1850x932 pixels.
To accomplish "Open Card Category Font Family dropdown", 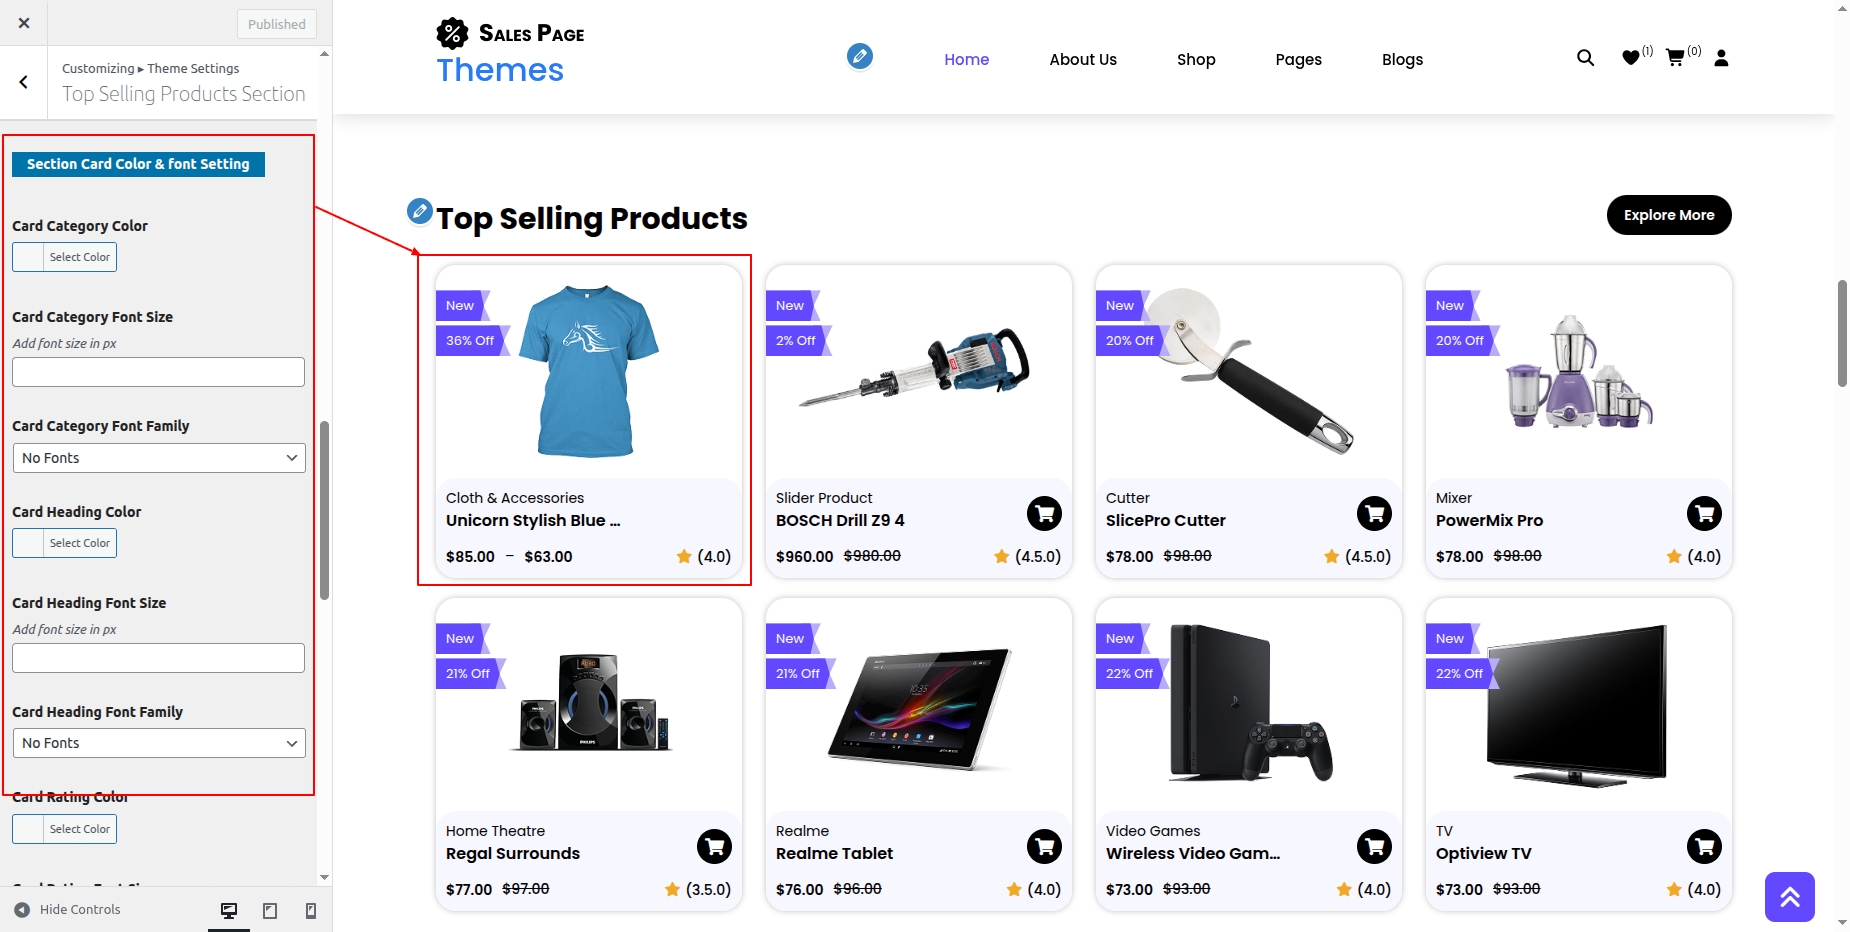I will pyautogui.click(x=159, y=458).
